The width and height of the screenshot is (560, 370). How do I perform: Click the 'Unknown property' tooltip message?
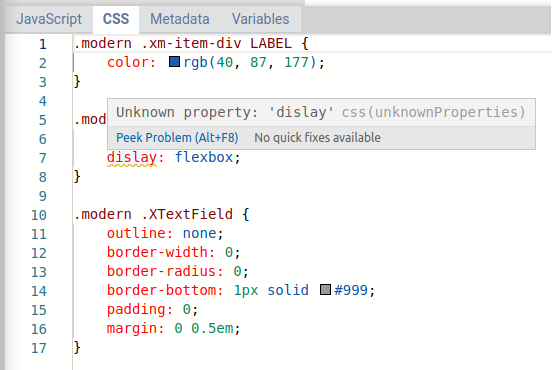225,112
